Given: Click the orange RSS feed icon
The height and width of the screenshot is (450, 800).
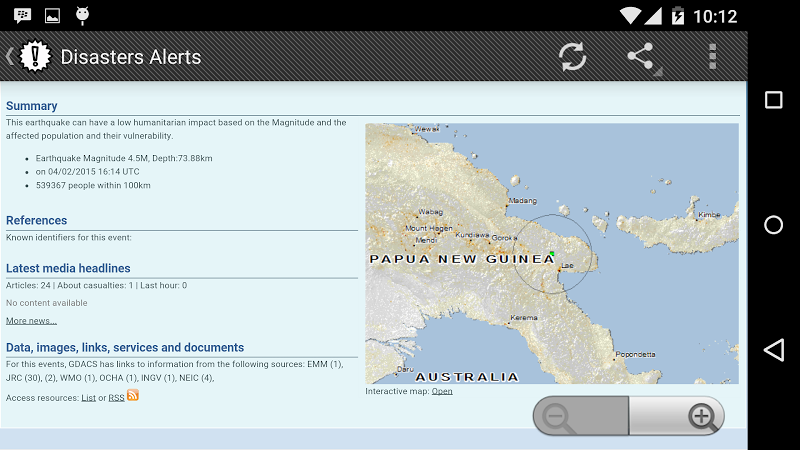Looking at the screenshot, I should coord(133,396).
